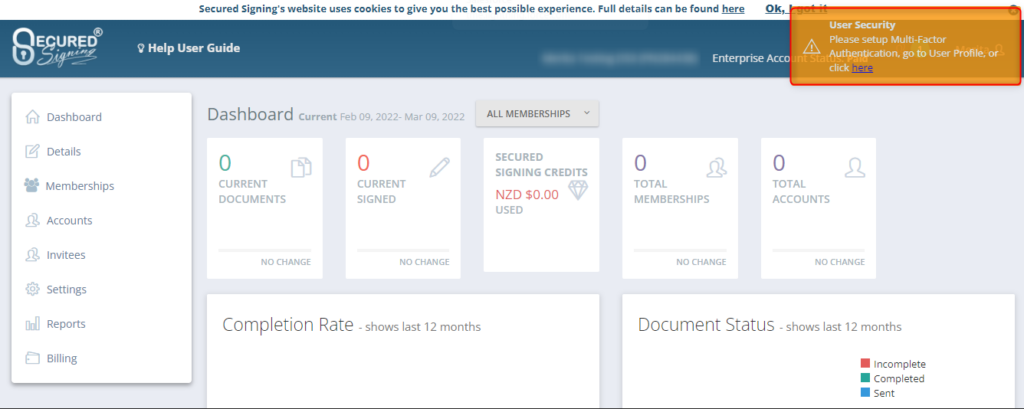Click the Dashboard date range text
Screen dimensions: 1024x409
click(402, 117)
